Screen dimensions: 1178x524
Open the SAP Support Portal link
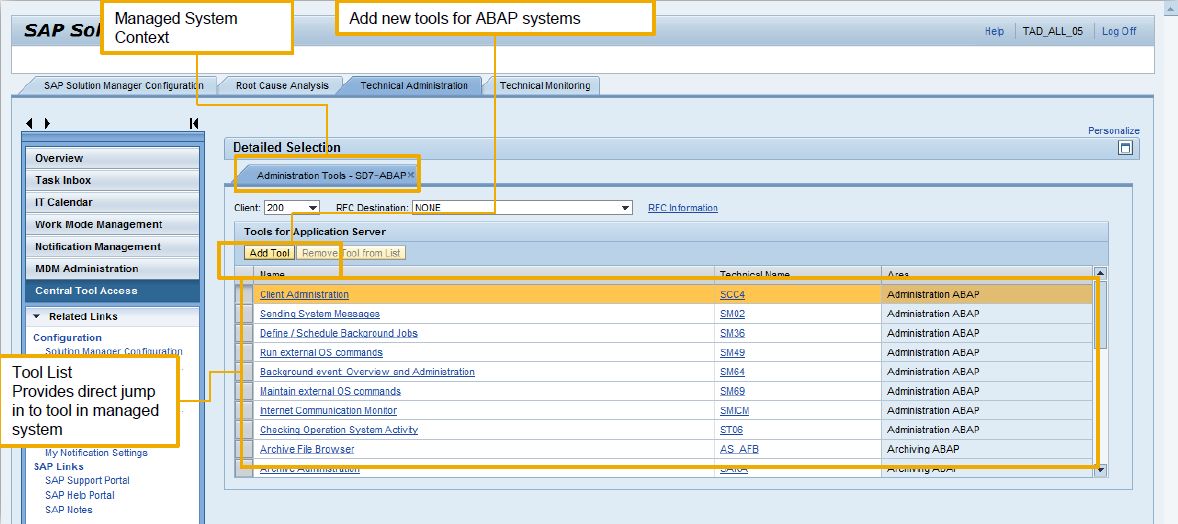pyautogui.click(x=87, y=480)
